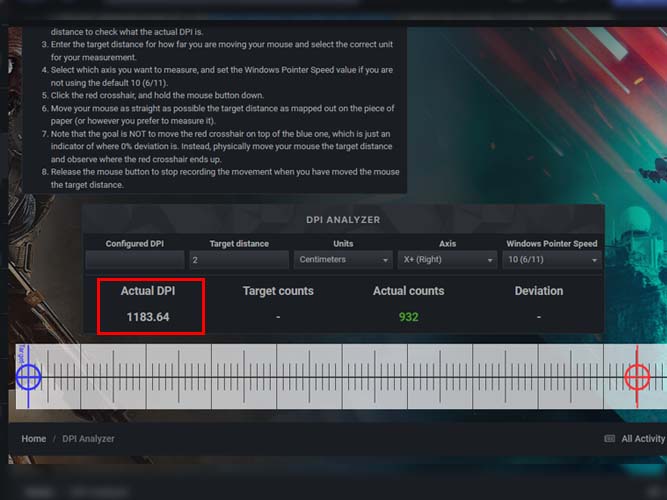This screenshot has width=667, height=500.
Task: Click the Target distance input field
Action: (239, 260)
